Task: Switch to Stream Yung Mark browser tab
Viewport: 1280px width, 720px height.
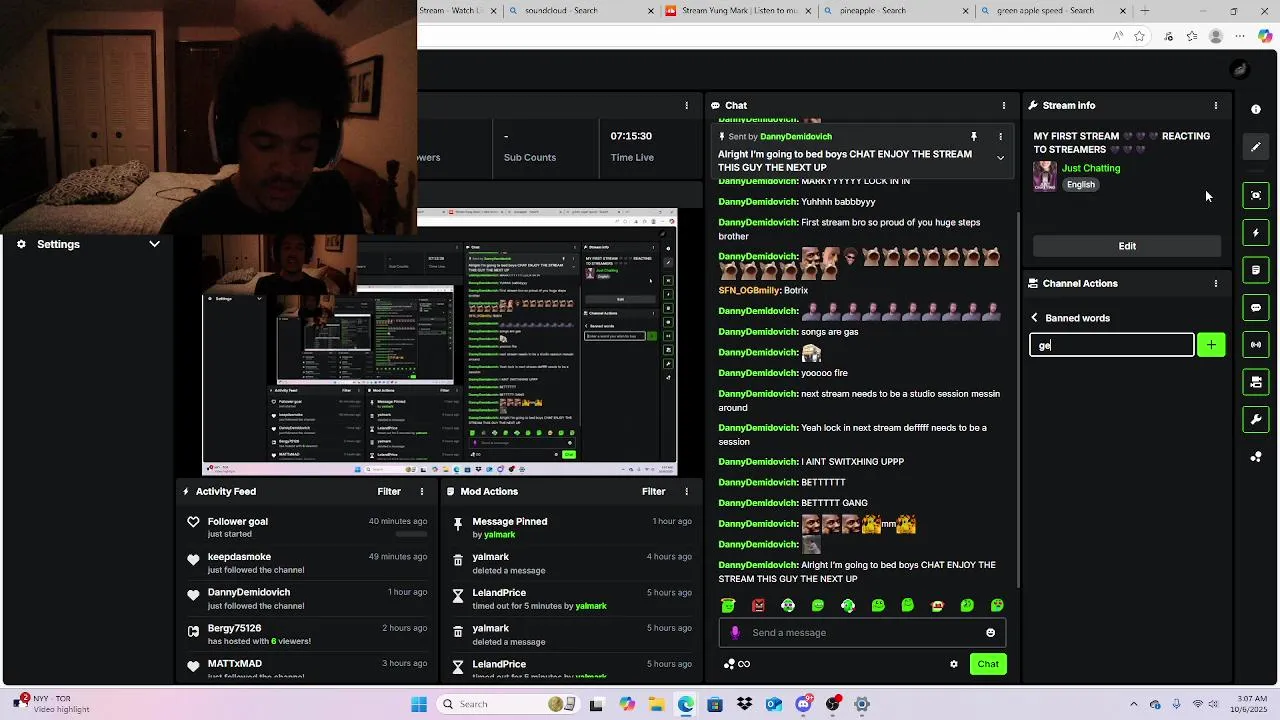Action: pyautogui.click(x=738, y=11)
